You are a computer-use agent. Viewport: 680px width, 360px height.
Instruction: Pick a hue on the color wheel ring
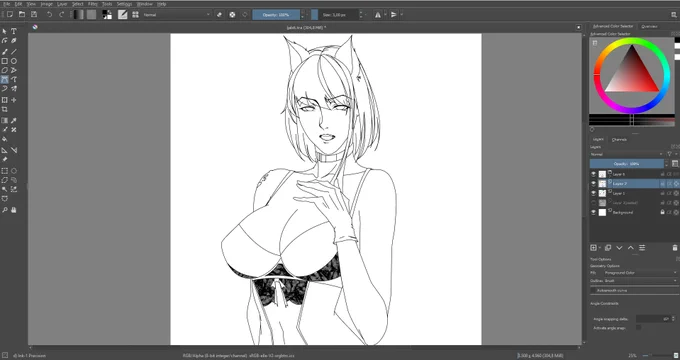tap(632, 42)
